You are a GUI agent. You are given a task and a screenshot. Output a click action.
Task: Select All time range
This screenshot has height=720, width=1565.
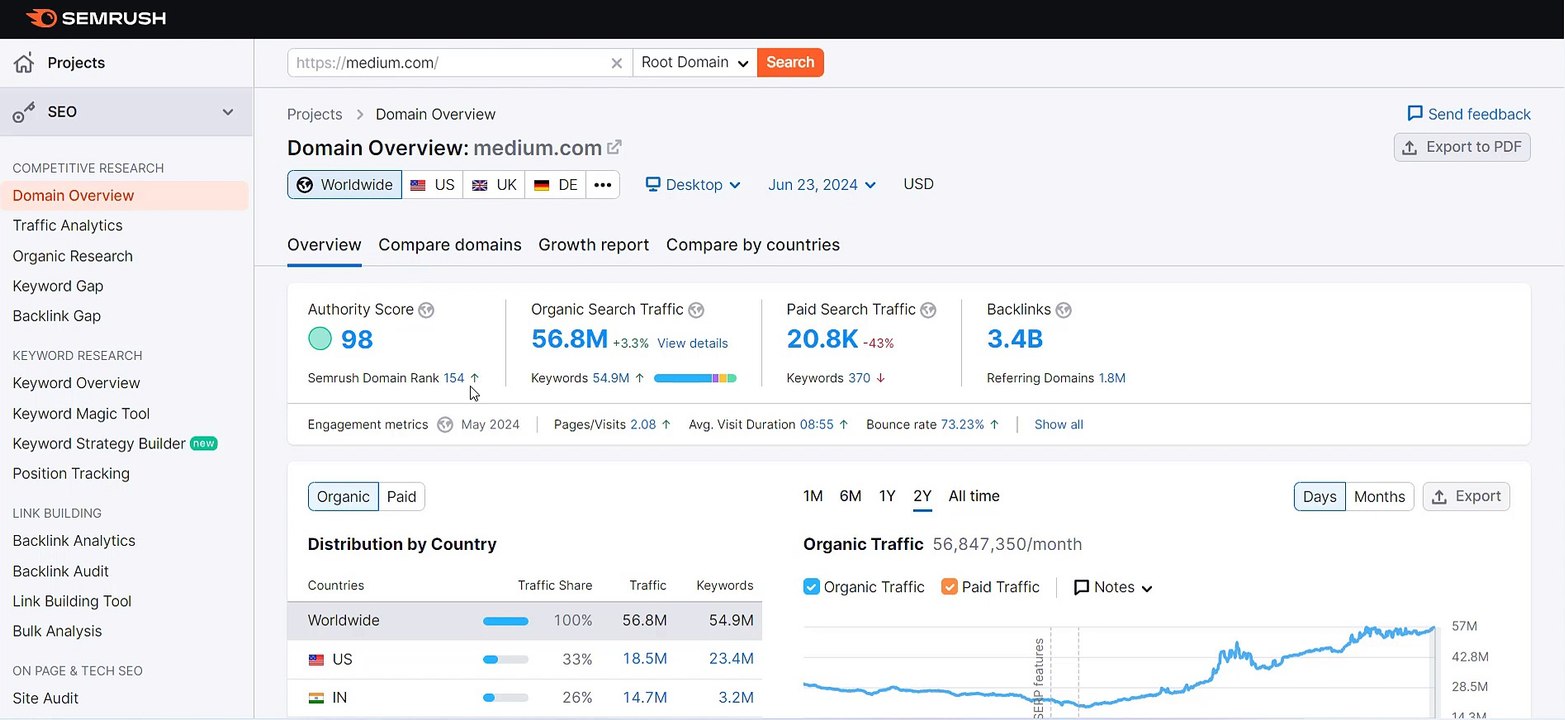click(974, 496)
